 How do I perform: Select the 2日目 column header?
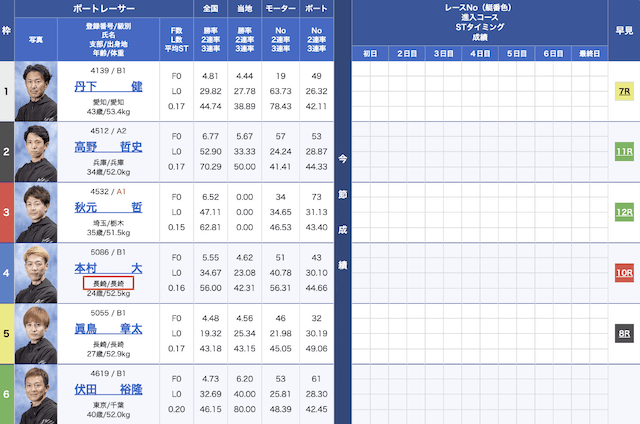pyautogui.click(x=407, y=53)
